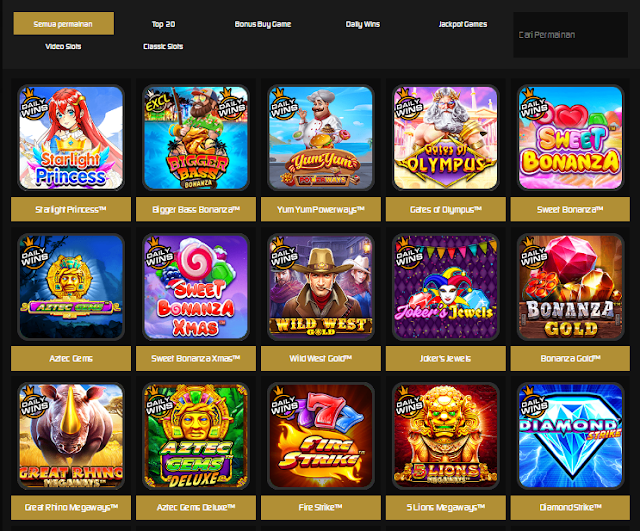Viewport: 640px width, 531px height.
Task: Launch the Bigger Bass Bonanza game icon
Action: [196, 138]
